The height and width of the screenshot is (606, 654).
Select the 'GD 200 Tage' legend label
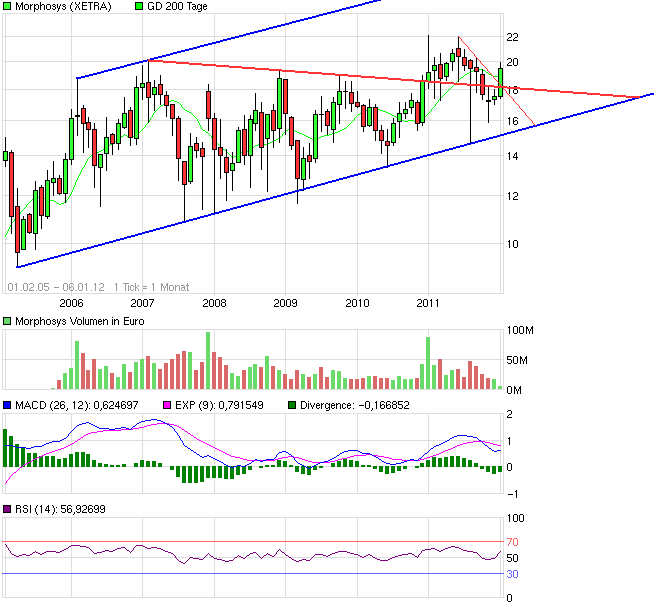(x=177, y=6)
